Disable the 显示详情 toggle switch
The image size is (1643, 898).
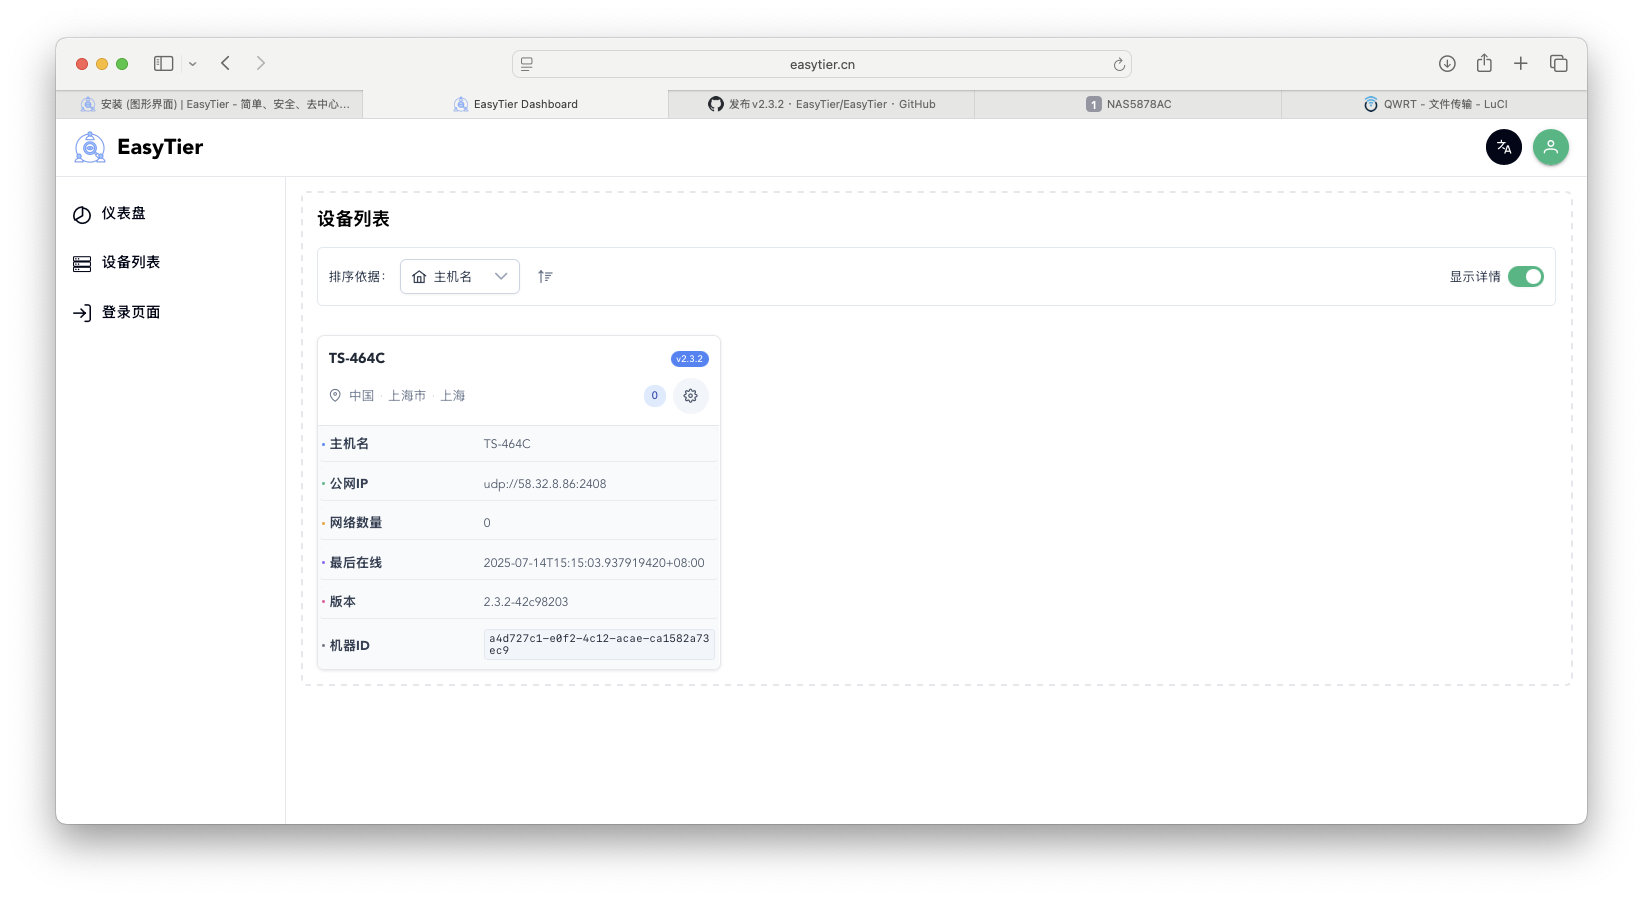[1525, 277]
